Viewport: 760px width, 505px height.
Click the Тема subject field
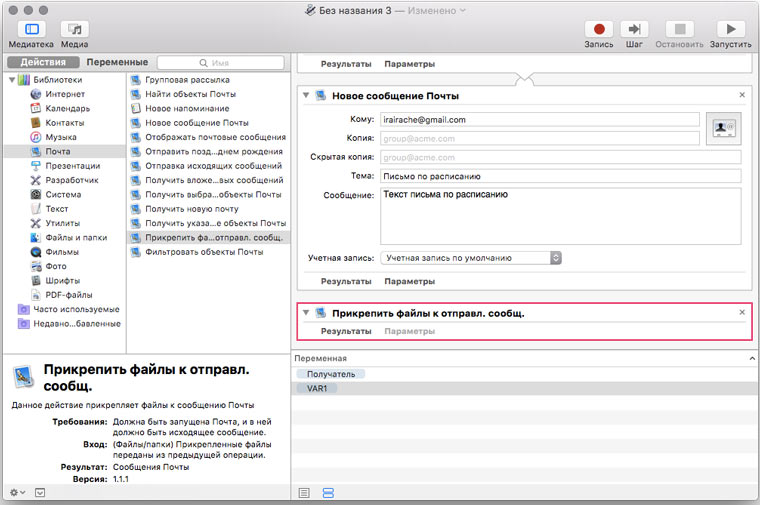(x=561, y=176)
